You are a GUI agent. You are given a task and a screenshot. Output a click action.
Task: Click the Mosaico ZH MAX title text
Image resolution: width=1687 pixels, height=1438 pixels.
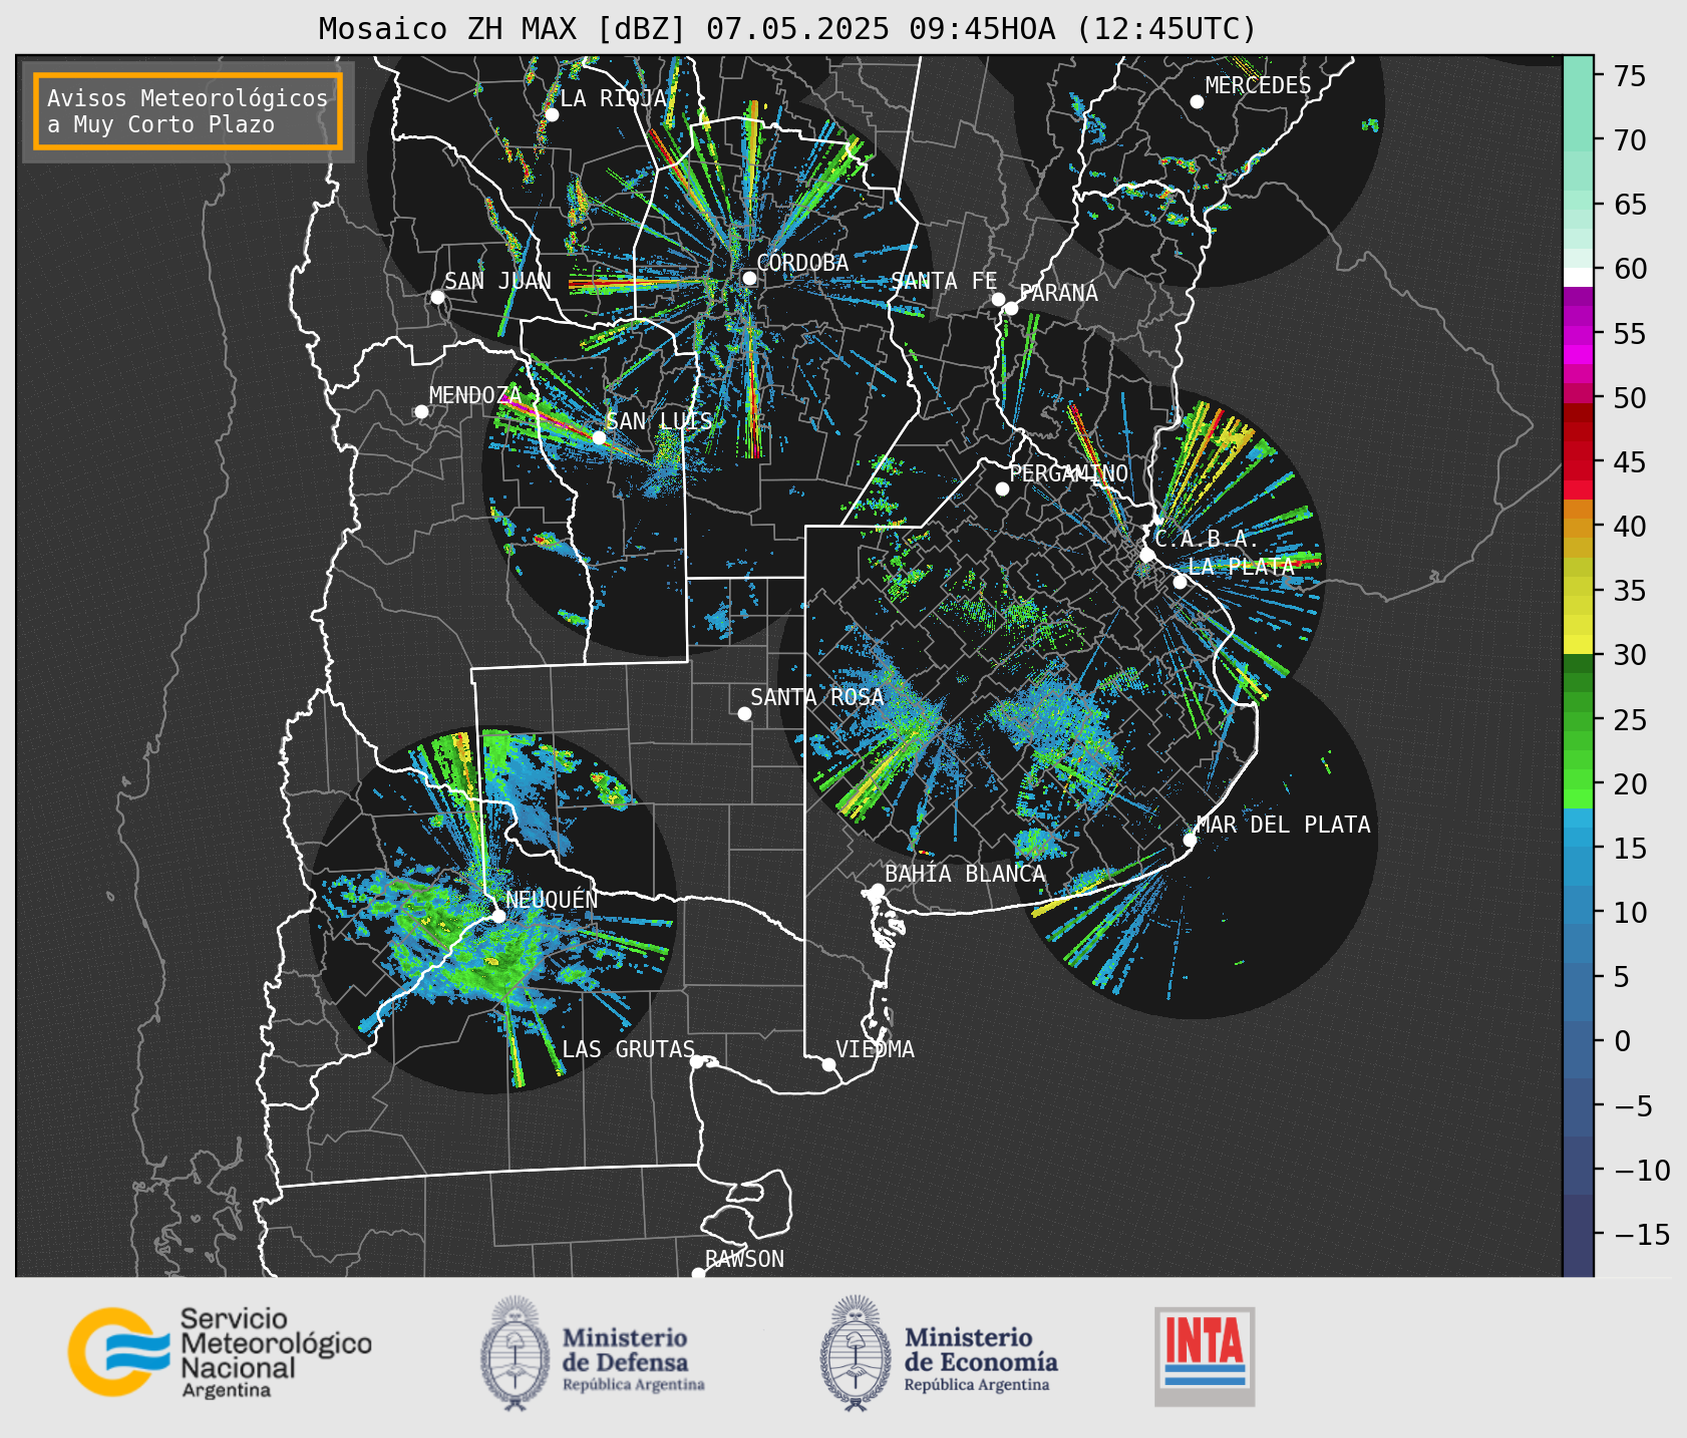click(787, 28)
